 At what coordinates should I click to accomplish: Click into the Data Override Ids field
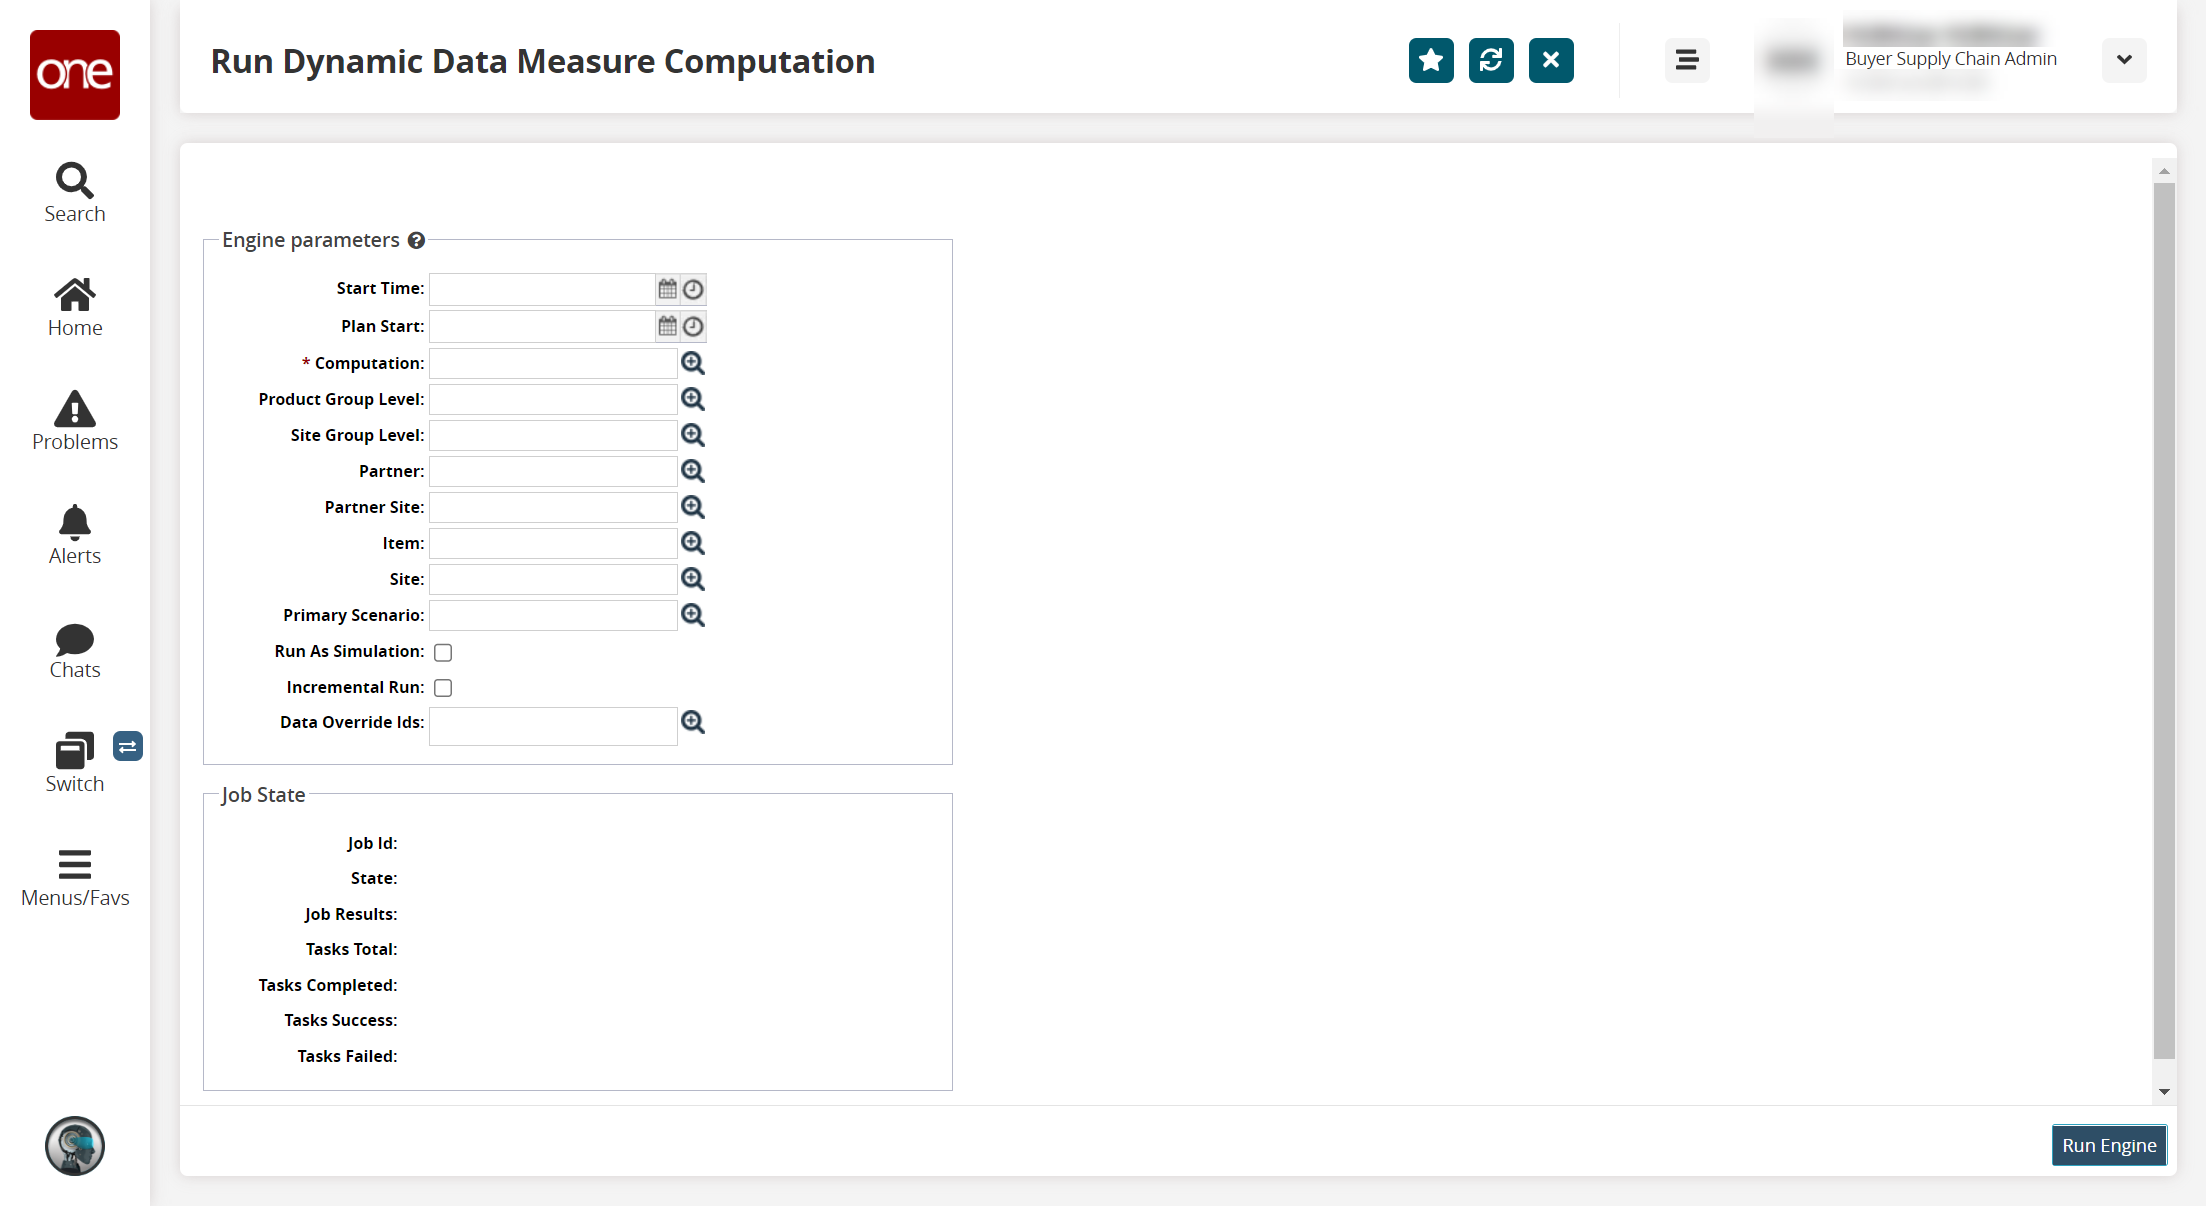(553, 726)
